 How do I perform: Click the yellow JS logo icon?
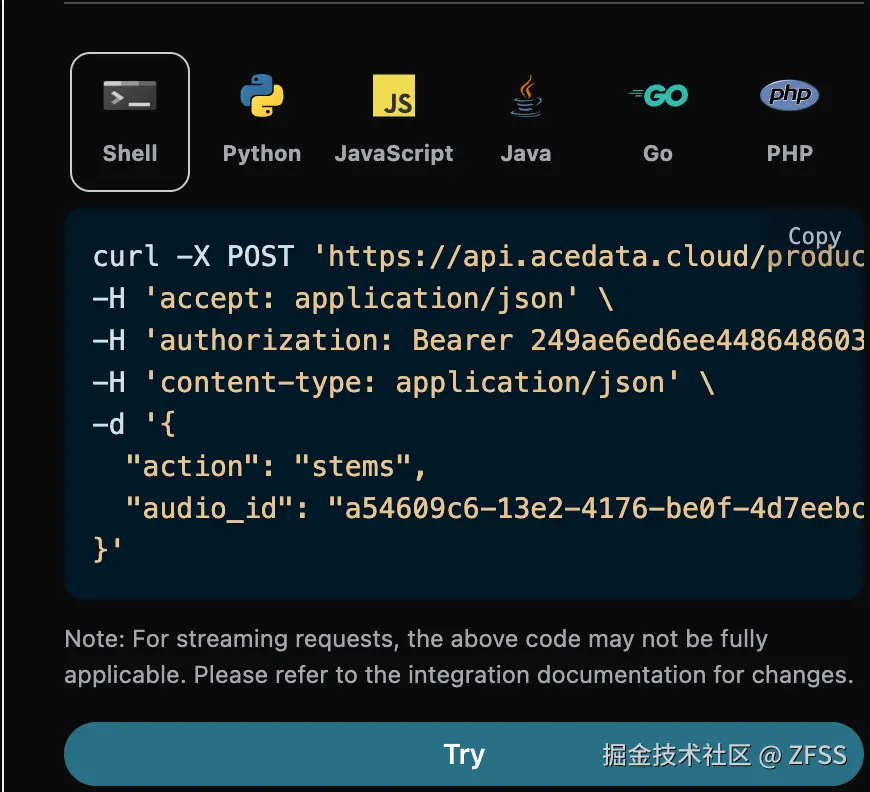pyautogui.click(x=394, y=95)
